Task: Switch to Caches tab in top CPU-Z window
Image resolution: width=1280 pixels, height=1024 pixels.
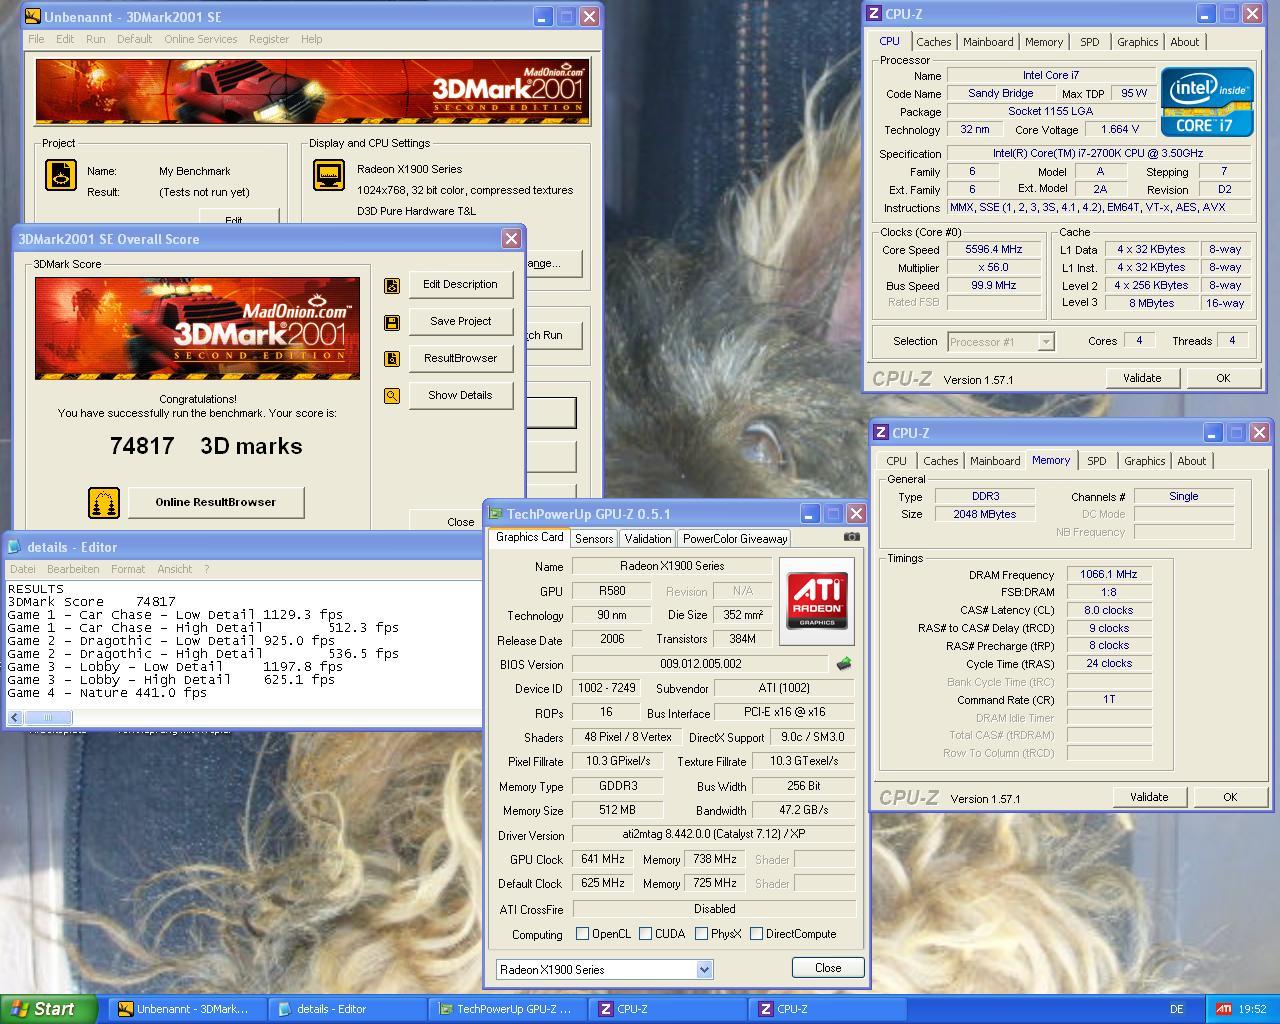Action: tap(934, 42)
